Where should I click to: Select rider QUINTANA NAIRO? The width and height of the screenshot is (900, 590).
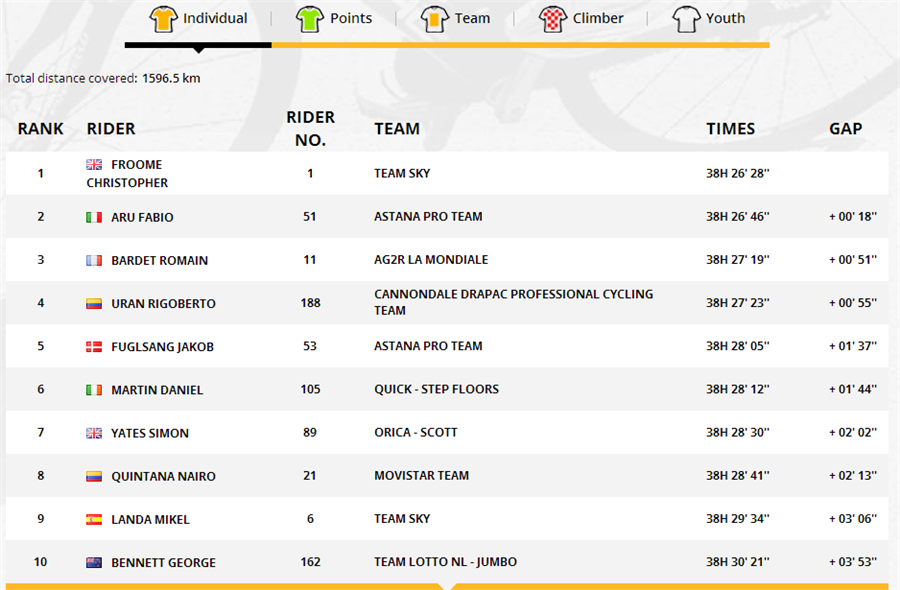click(x=164, y=476)
